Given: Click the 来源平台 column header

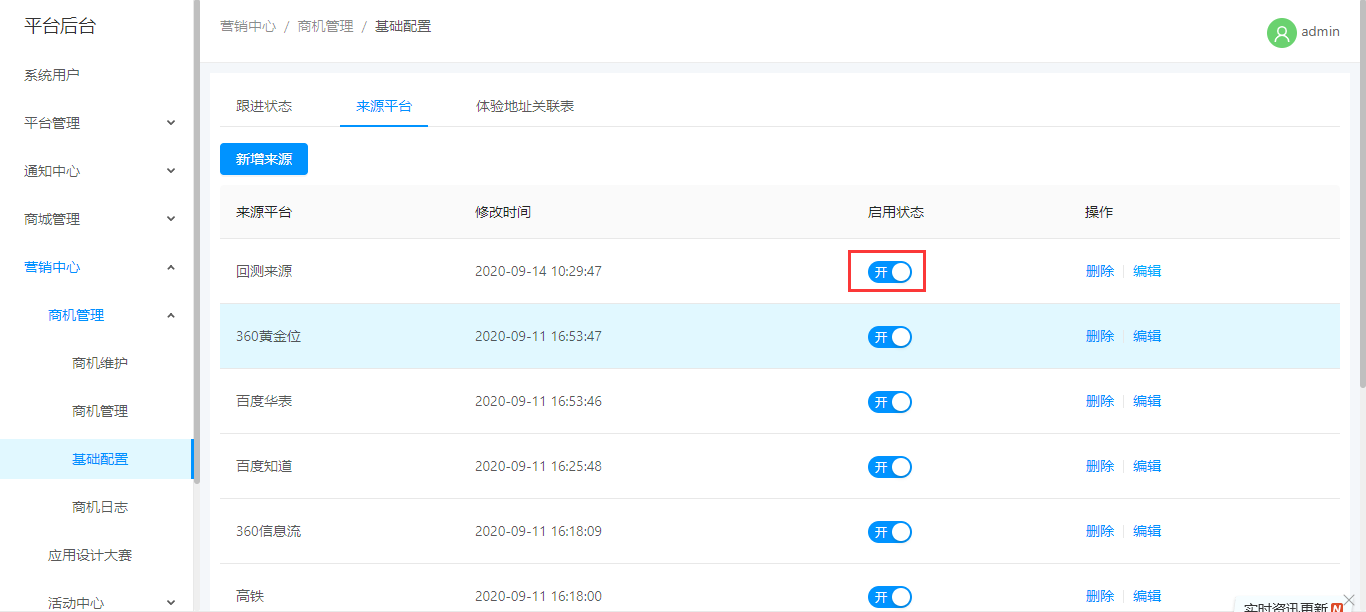Looking at the screenshot, I should point(264,212).
